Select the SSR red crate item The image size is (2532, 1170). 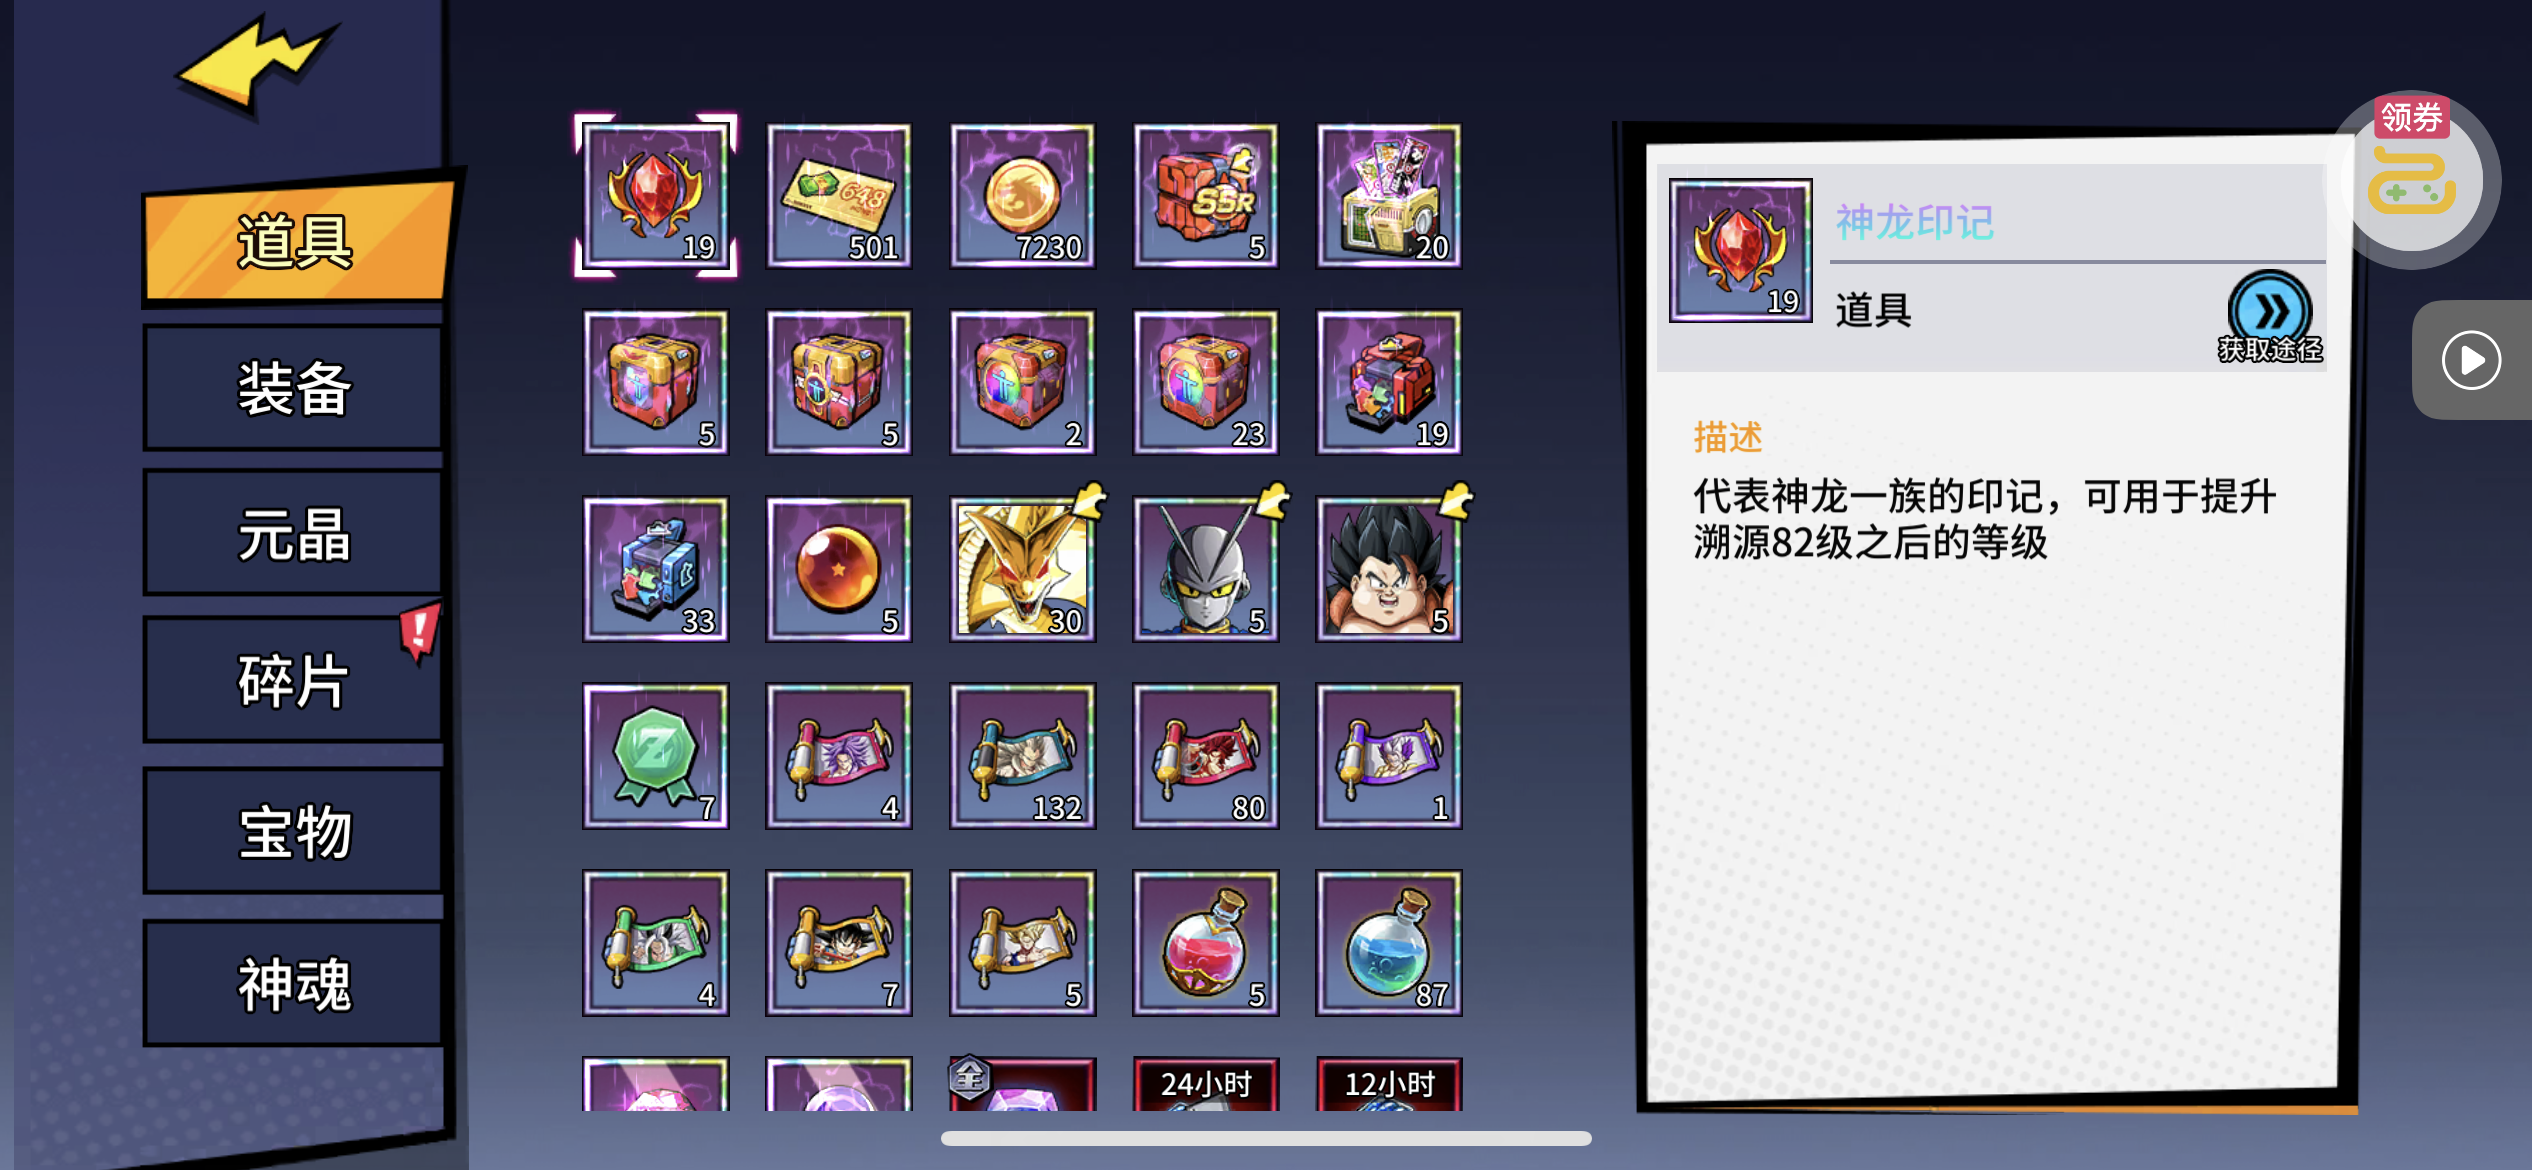(1205, 196)
